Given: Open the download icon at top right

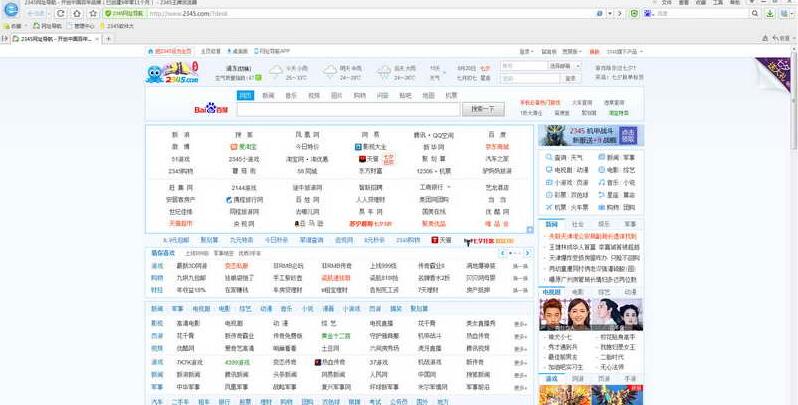Looking at the screenshot, I should pyautogui.click(x=770, y=14).
